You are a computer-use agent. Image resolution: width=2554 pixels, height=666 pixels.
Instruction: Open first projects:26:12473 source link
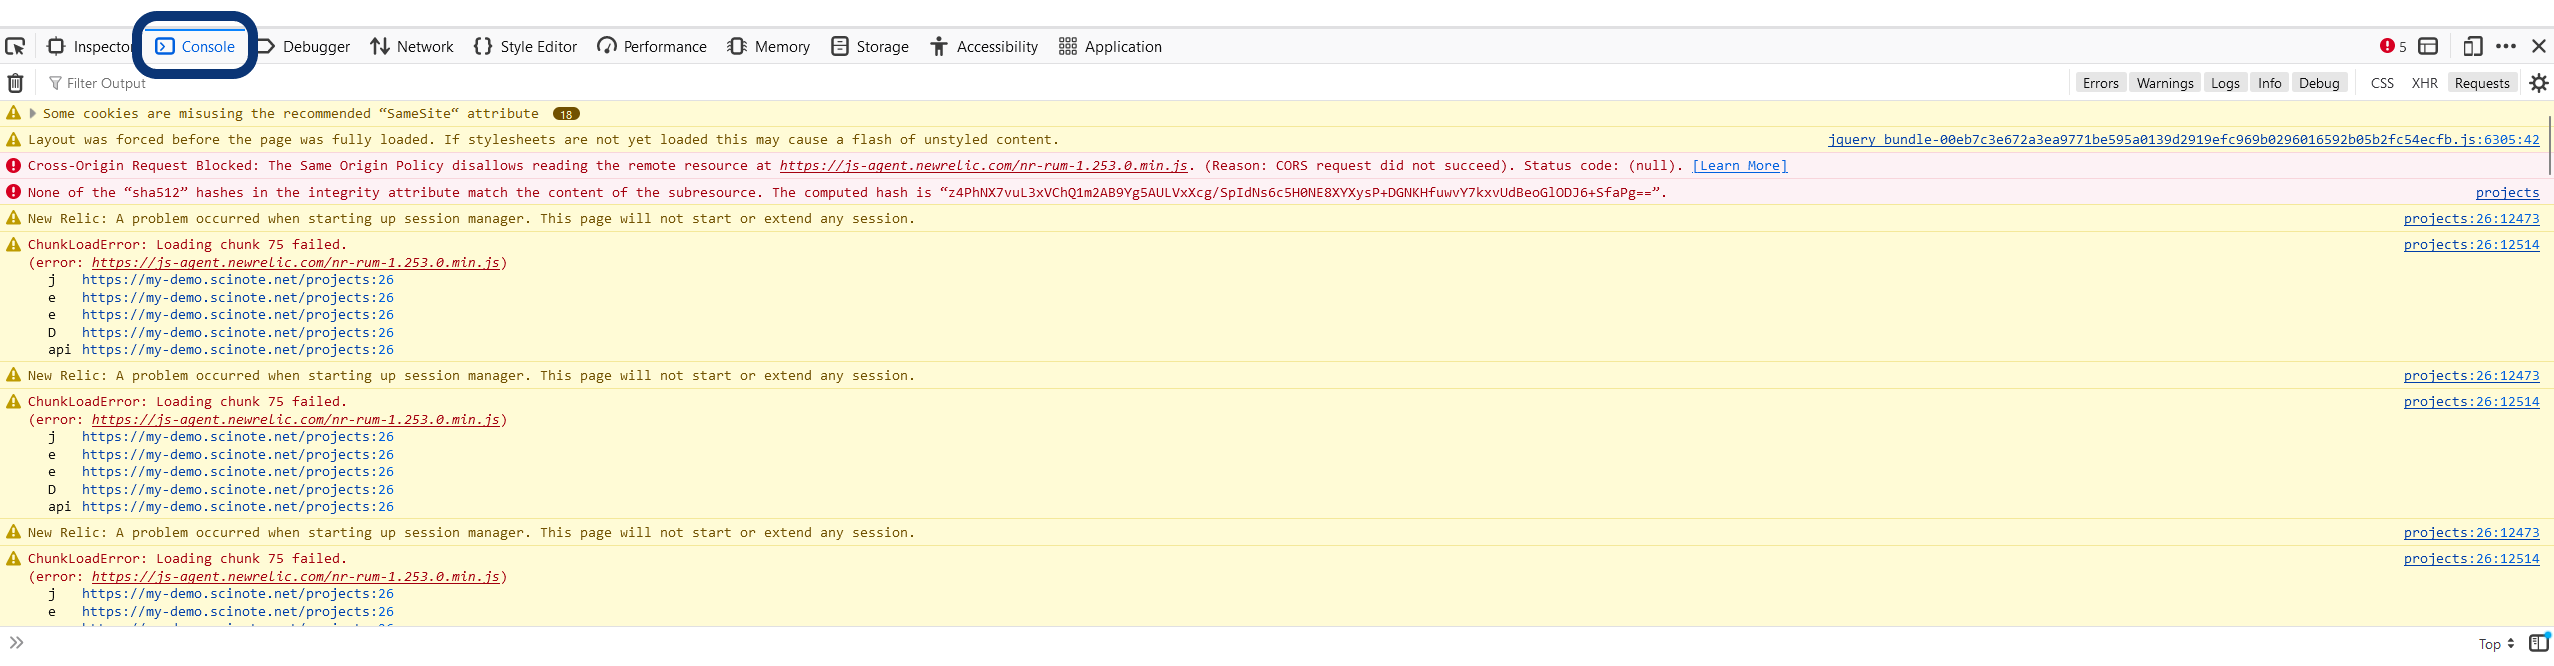pos(2471,218)
